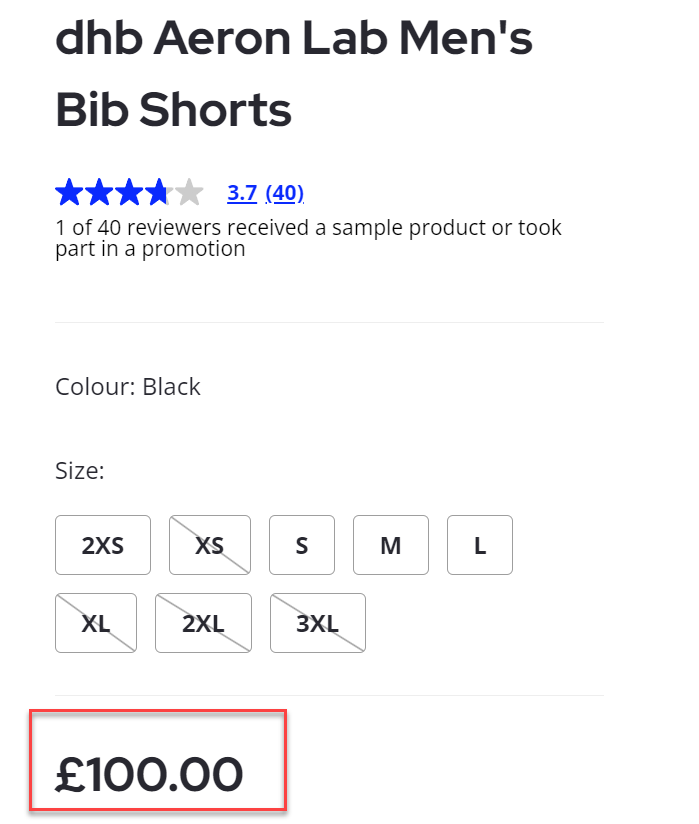Click the unavailable 2XL size button
699x824 pixels.
pos(203,623)
